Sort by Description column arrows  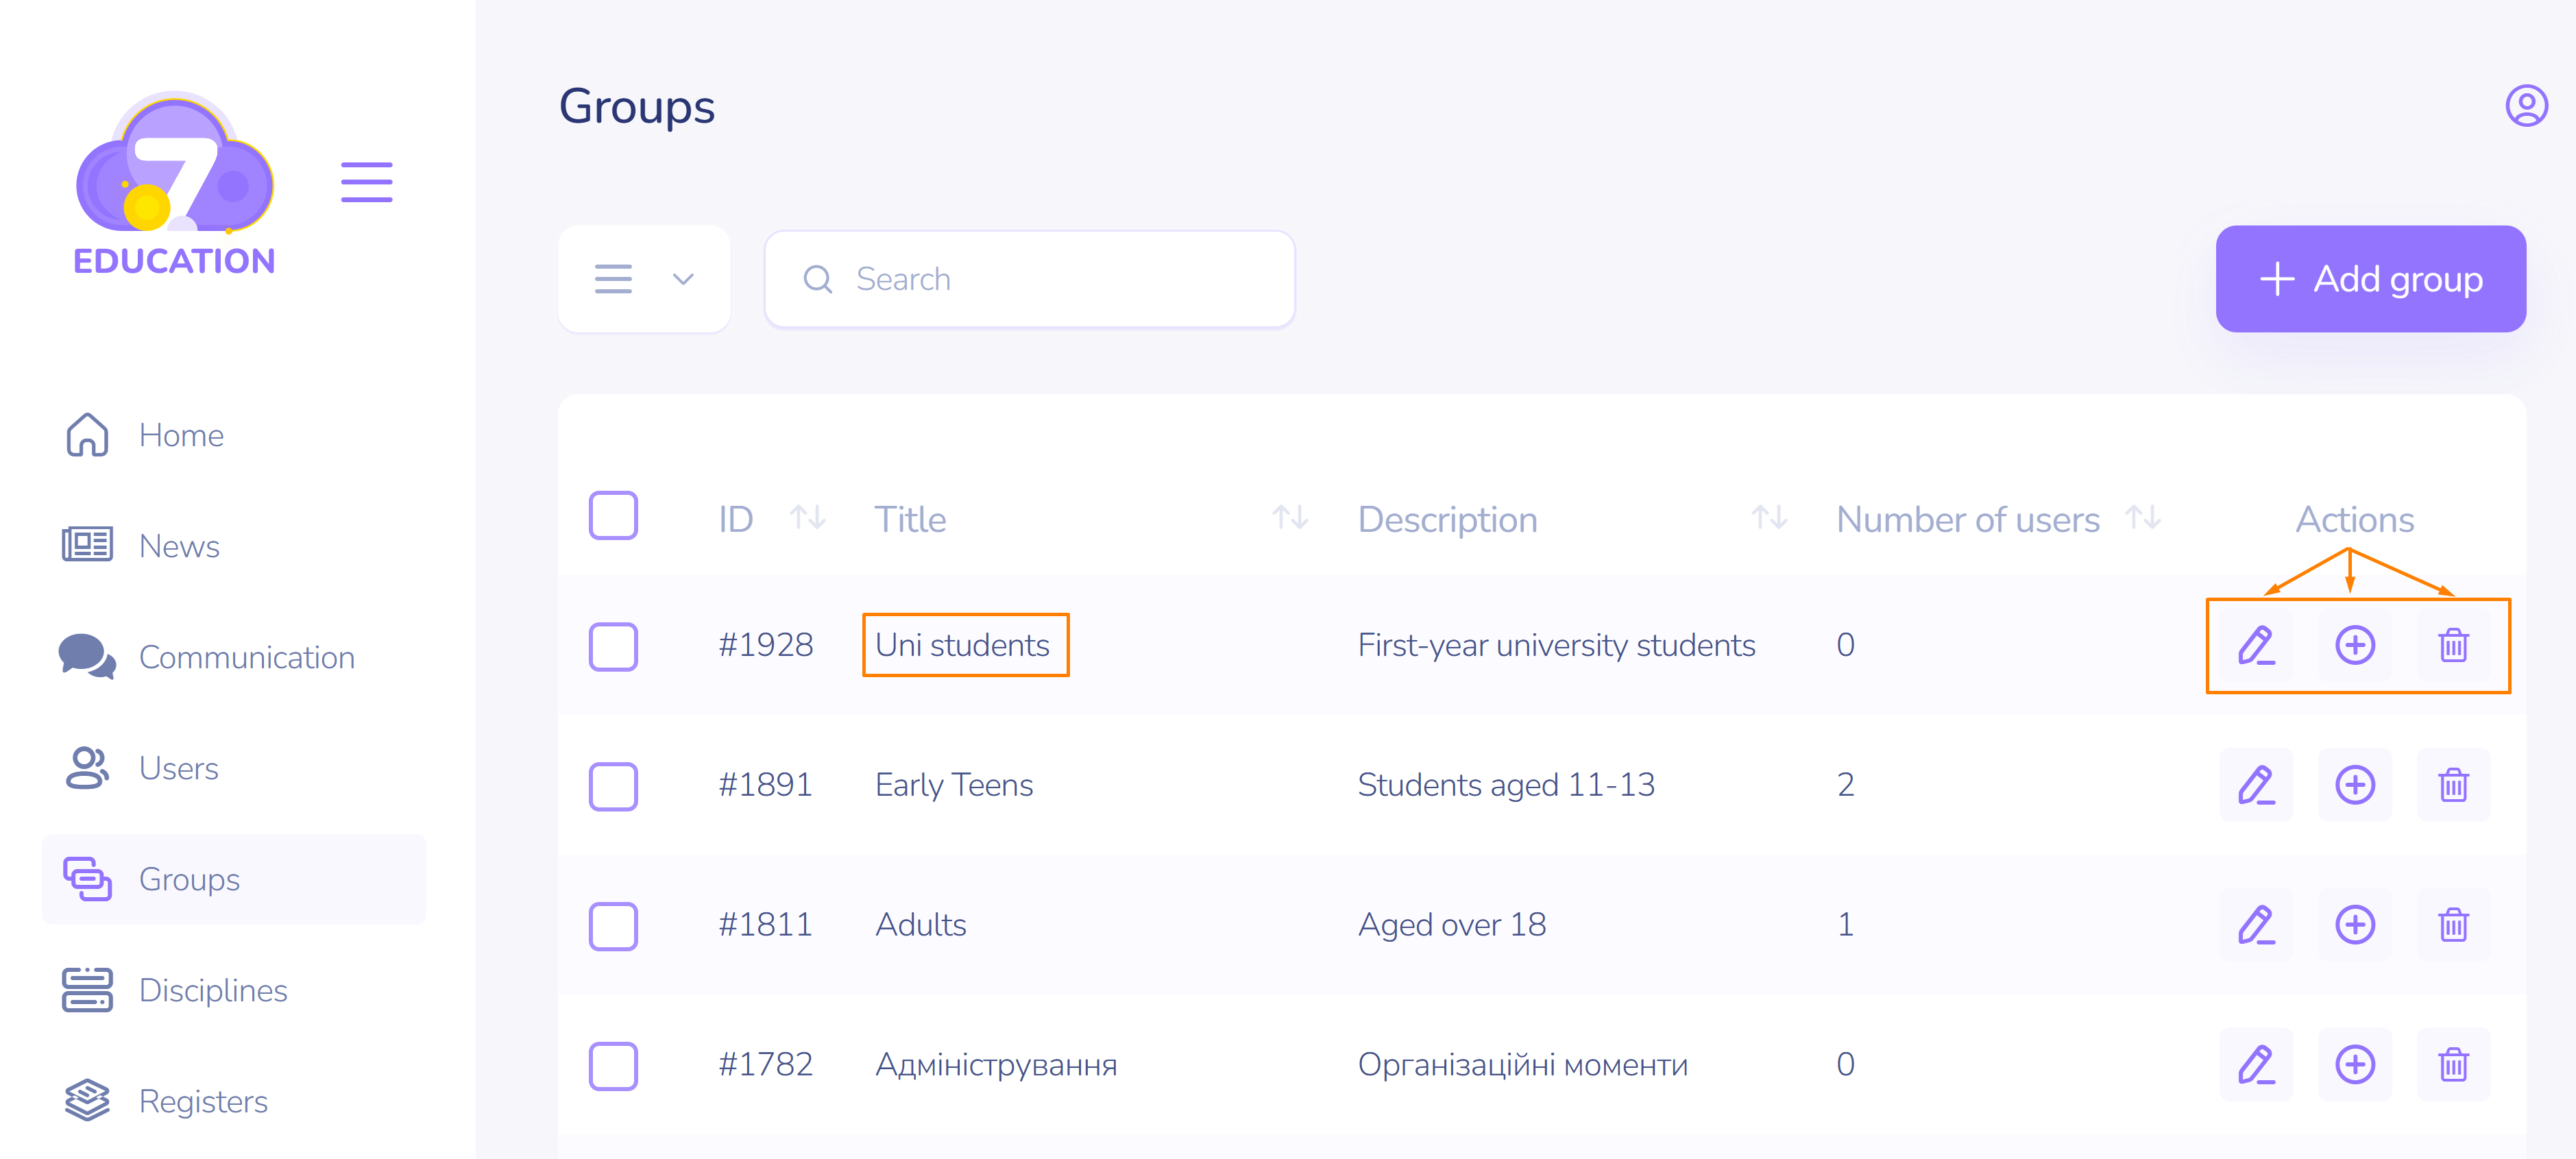pos(1769,518)
